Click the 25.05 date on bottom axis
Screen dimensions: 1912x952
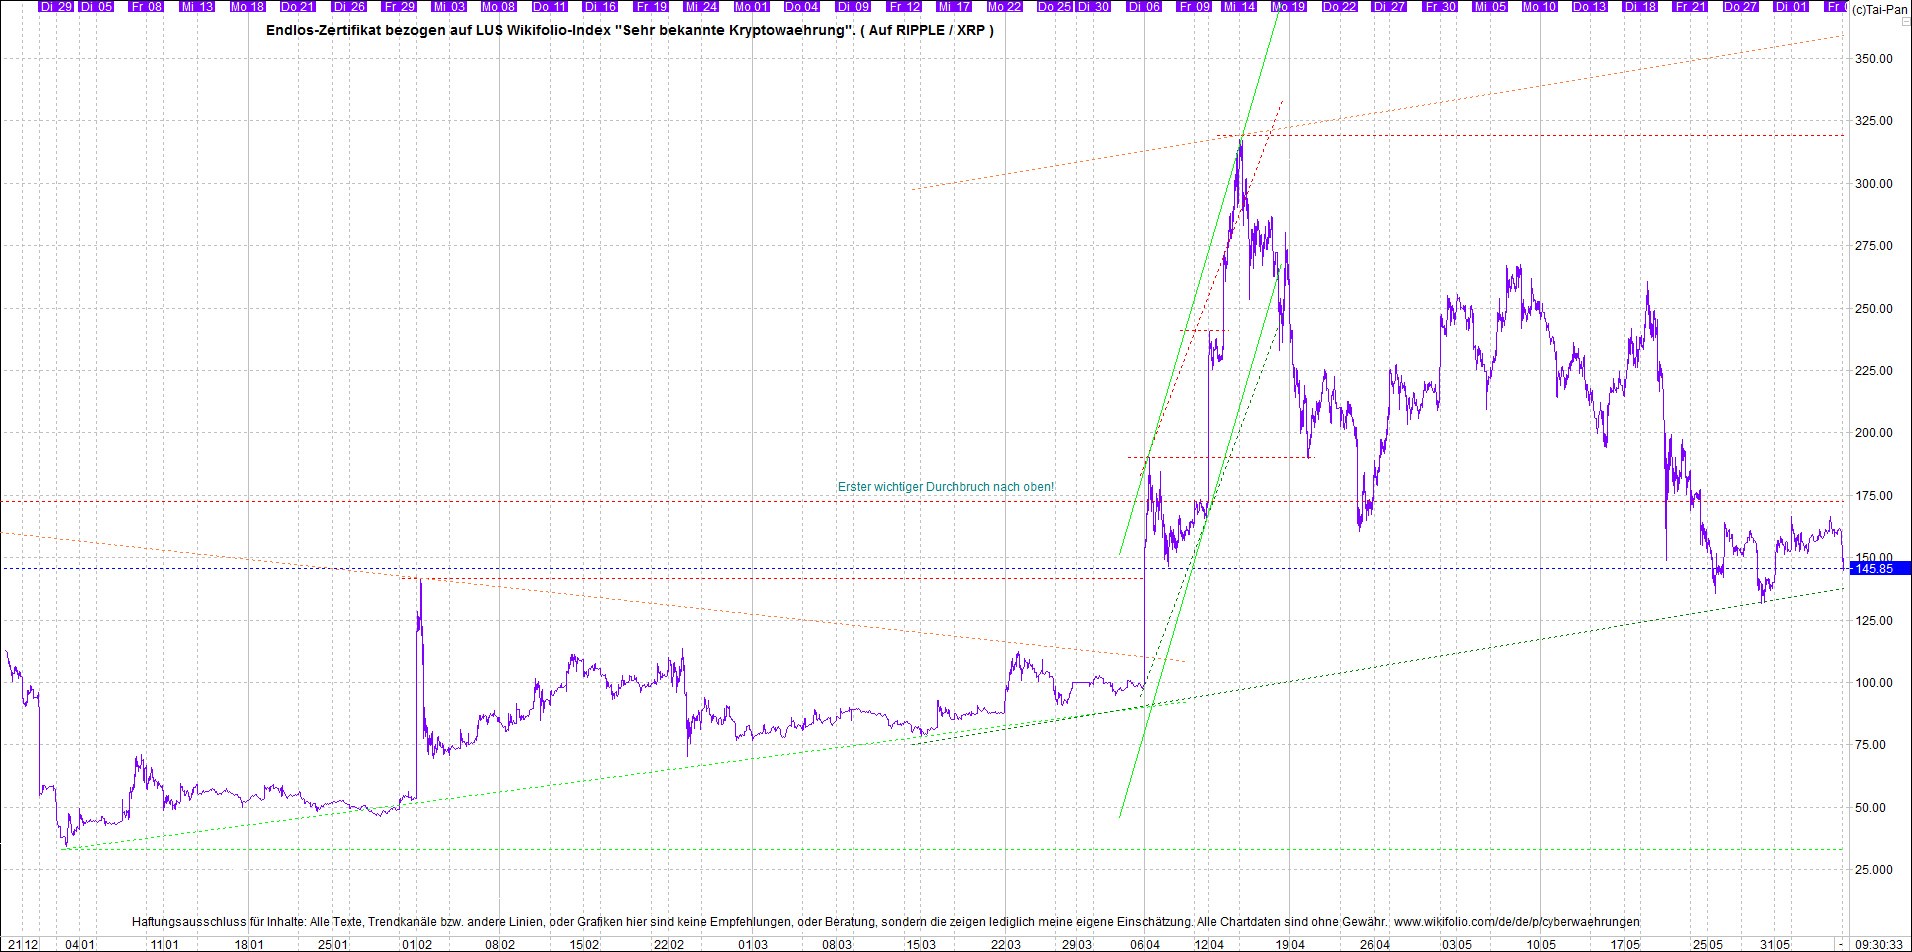click(x=1707, y=944)
